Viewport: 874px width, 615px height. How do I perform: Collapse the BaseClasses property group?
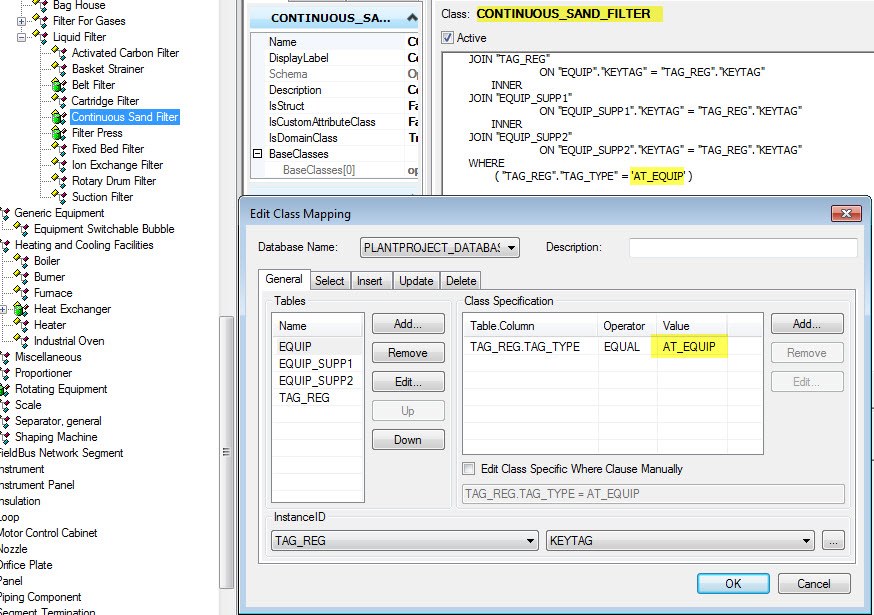(x=258, y=153)
